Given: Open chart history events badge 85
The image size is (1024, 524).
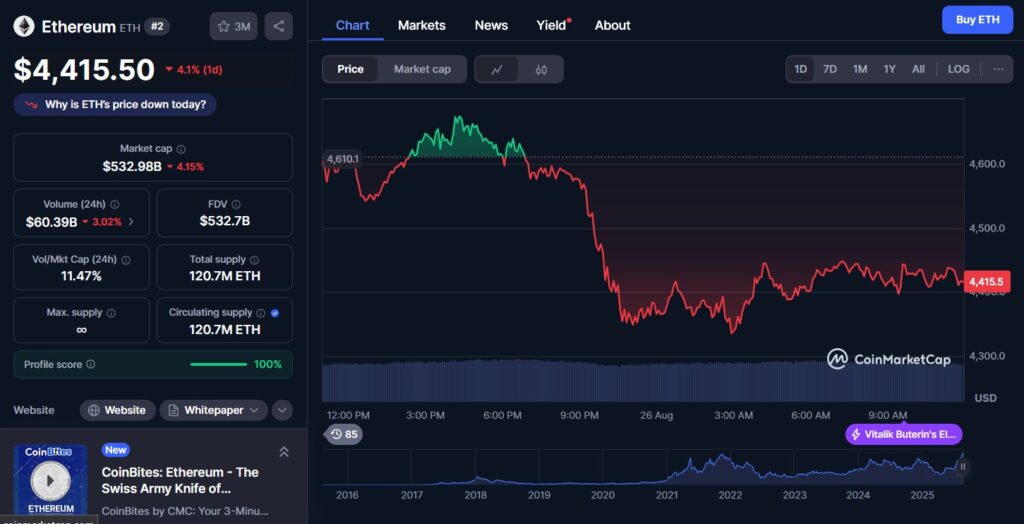Looking at the screenshot, I should [x=344, y=434].
